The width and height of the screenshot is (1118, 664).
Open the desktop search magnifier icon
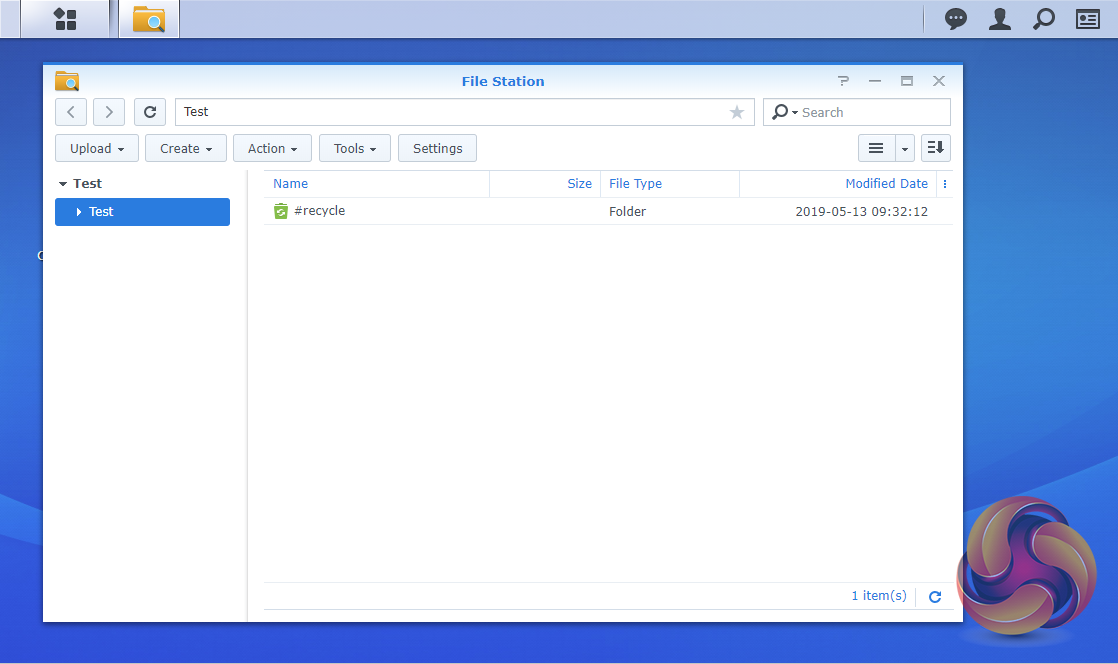pos(1044,19)
